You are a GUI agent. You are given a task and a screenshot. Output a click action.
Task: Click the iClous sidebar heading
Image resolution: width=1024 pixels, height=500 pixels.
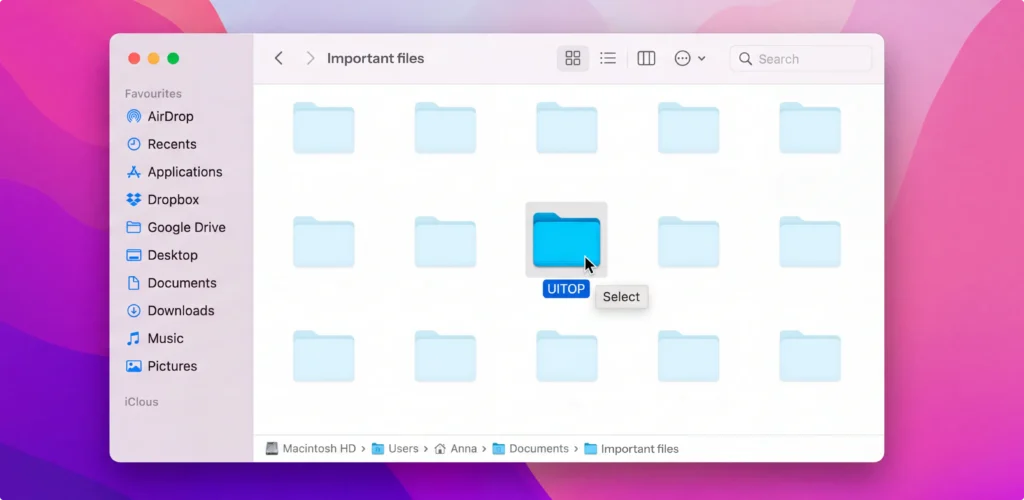click(142, 402)
